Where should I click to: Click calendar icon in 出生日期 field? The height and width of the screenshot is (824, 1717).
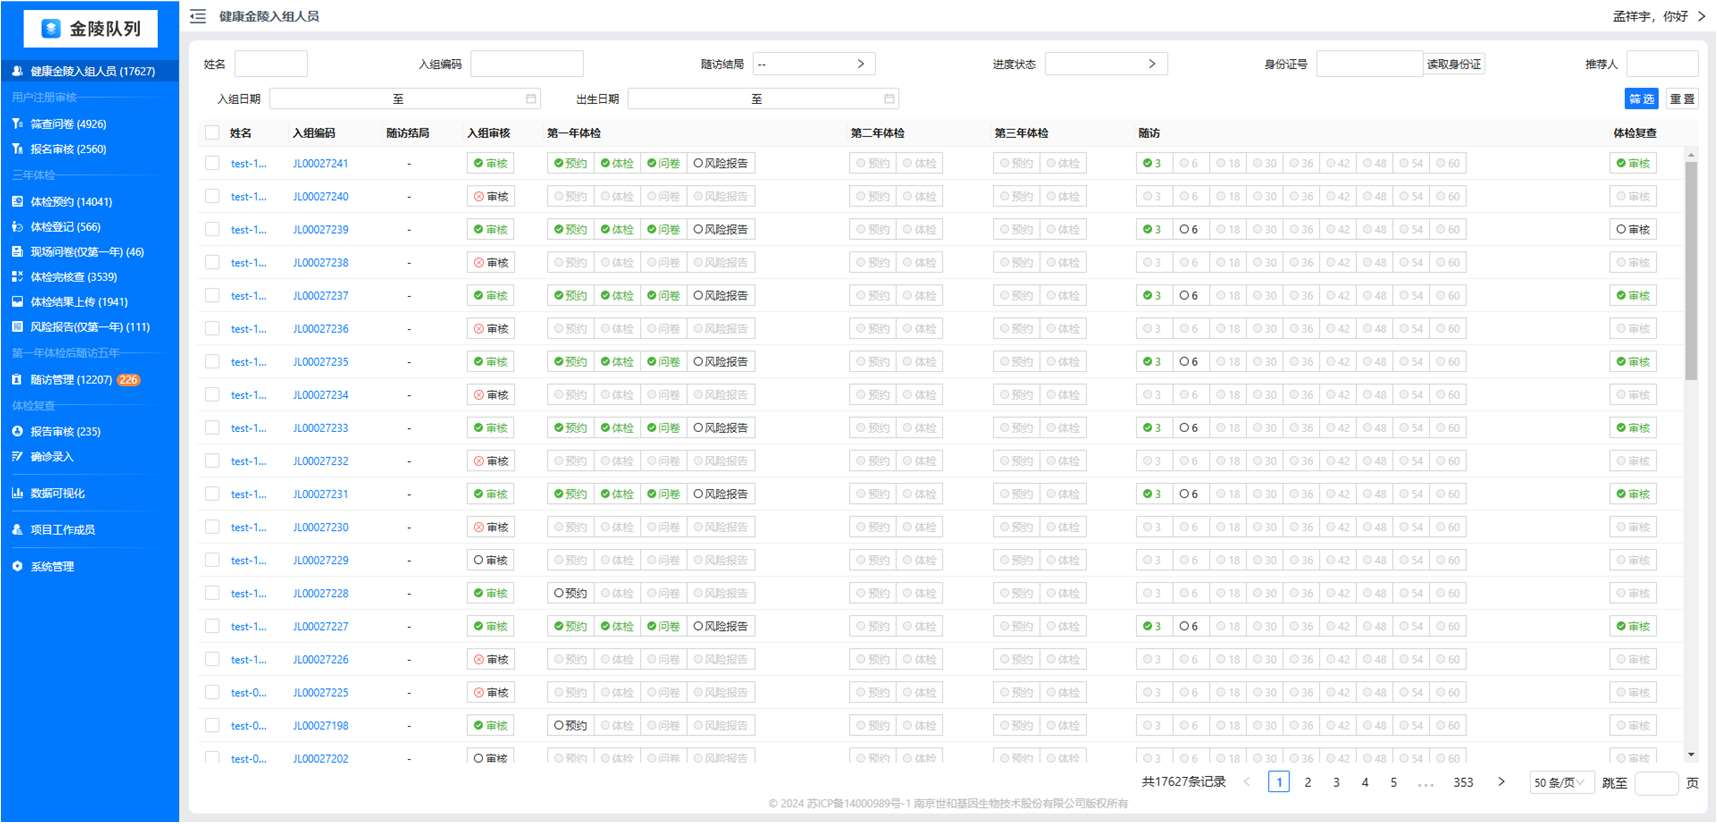click(x=889, y=98)
